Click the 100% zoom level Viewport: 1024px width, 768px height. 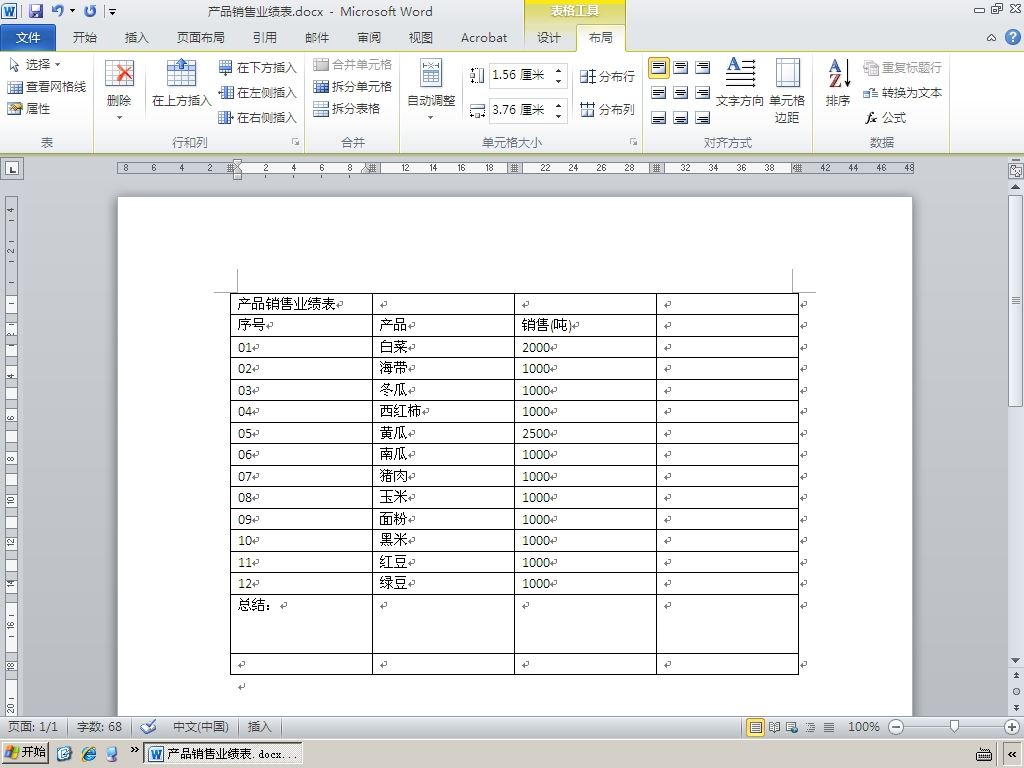pos(863,727)
